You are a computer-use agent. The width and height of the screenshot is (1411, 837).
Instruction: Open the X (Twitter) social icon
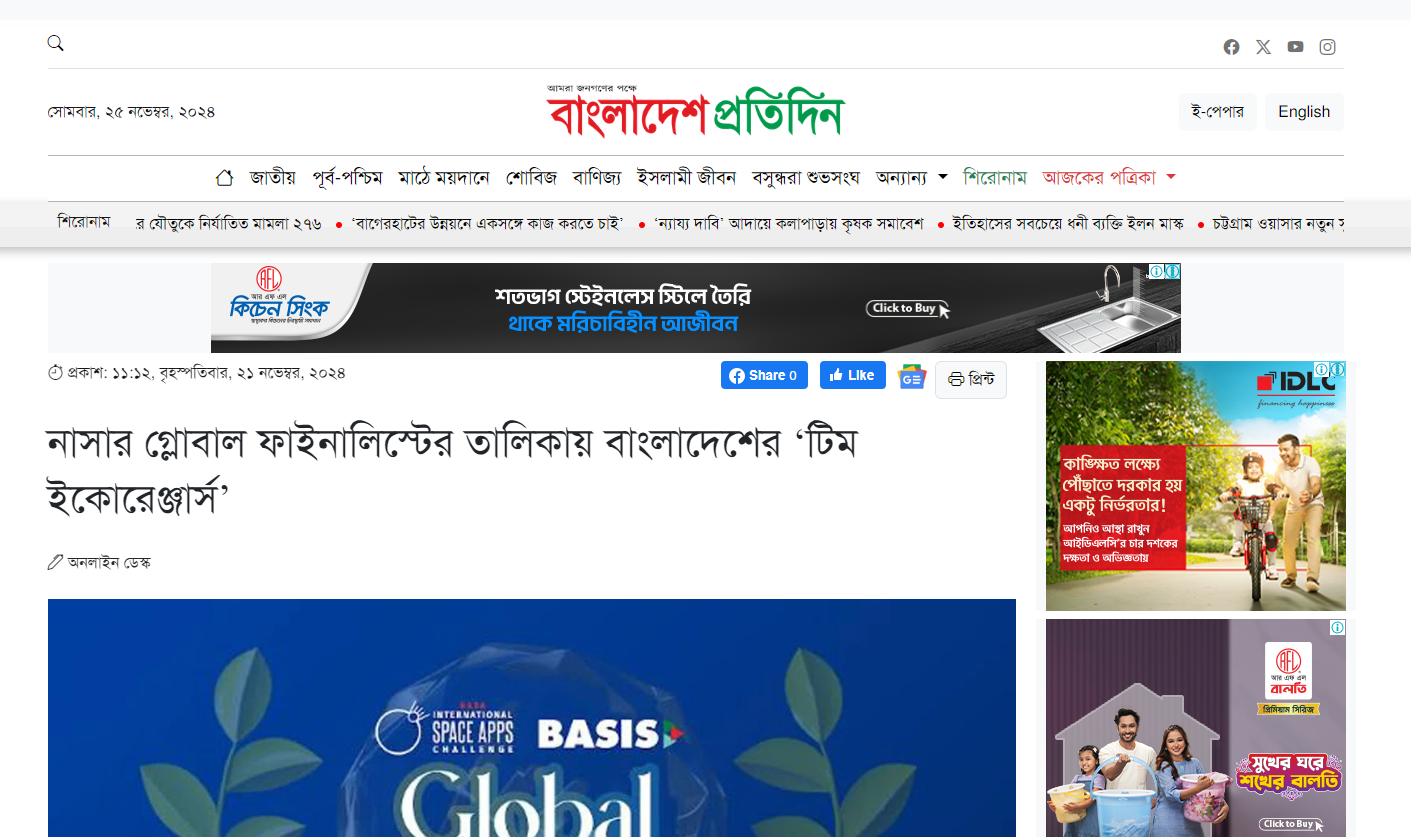1263,47
